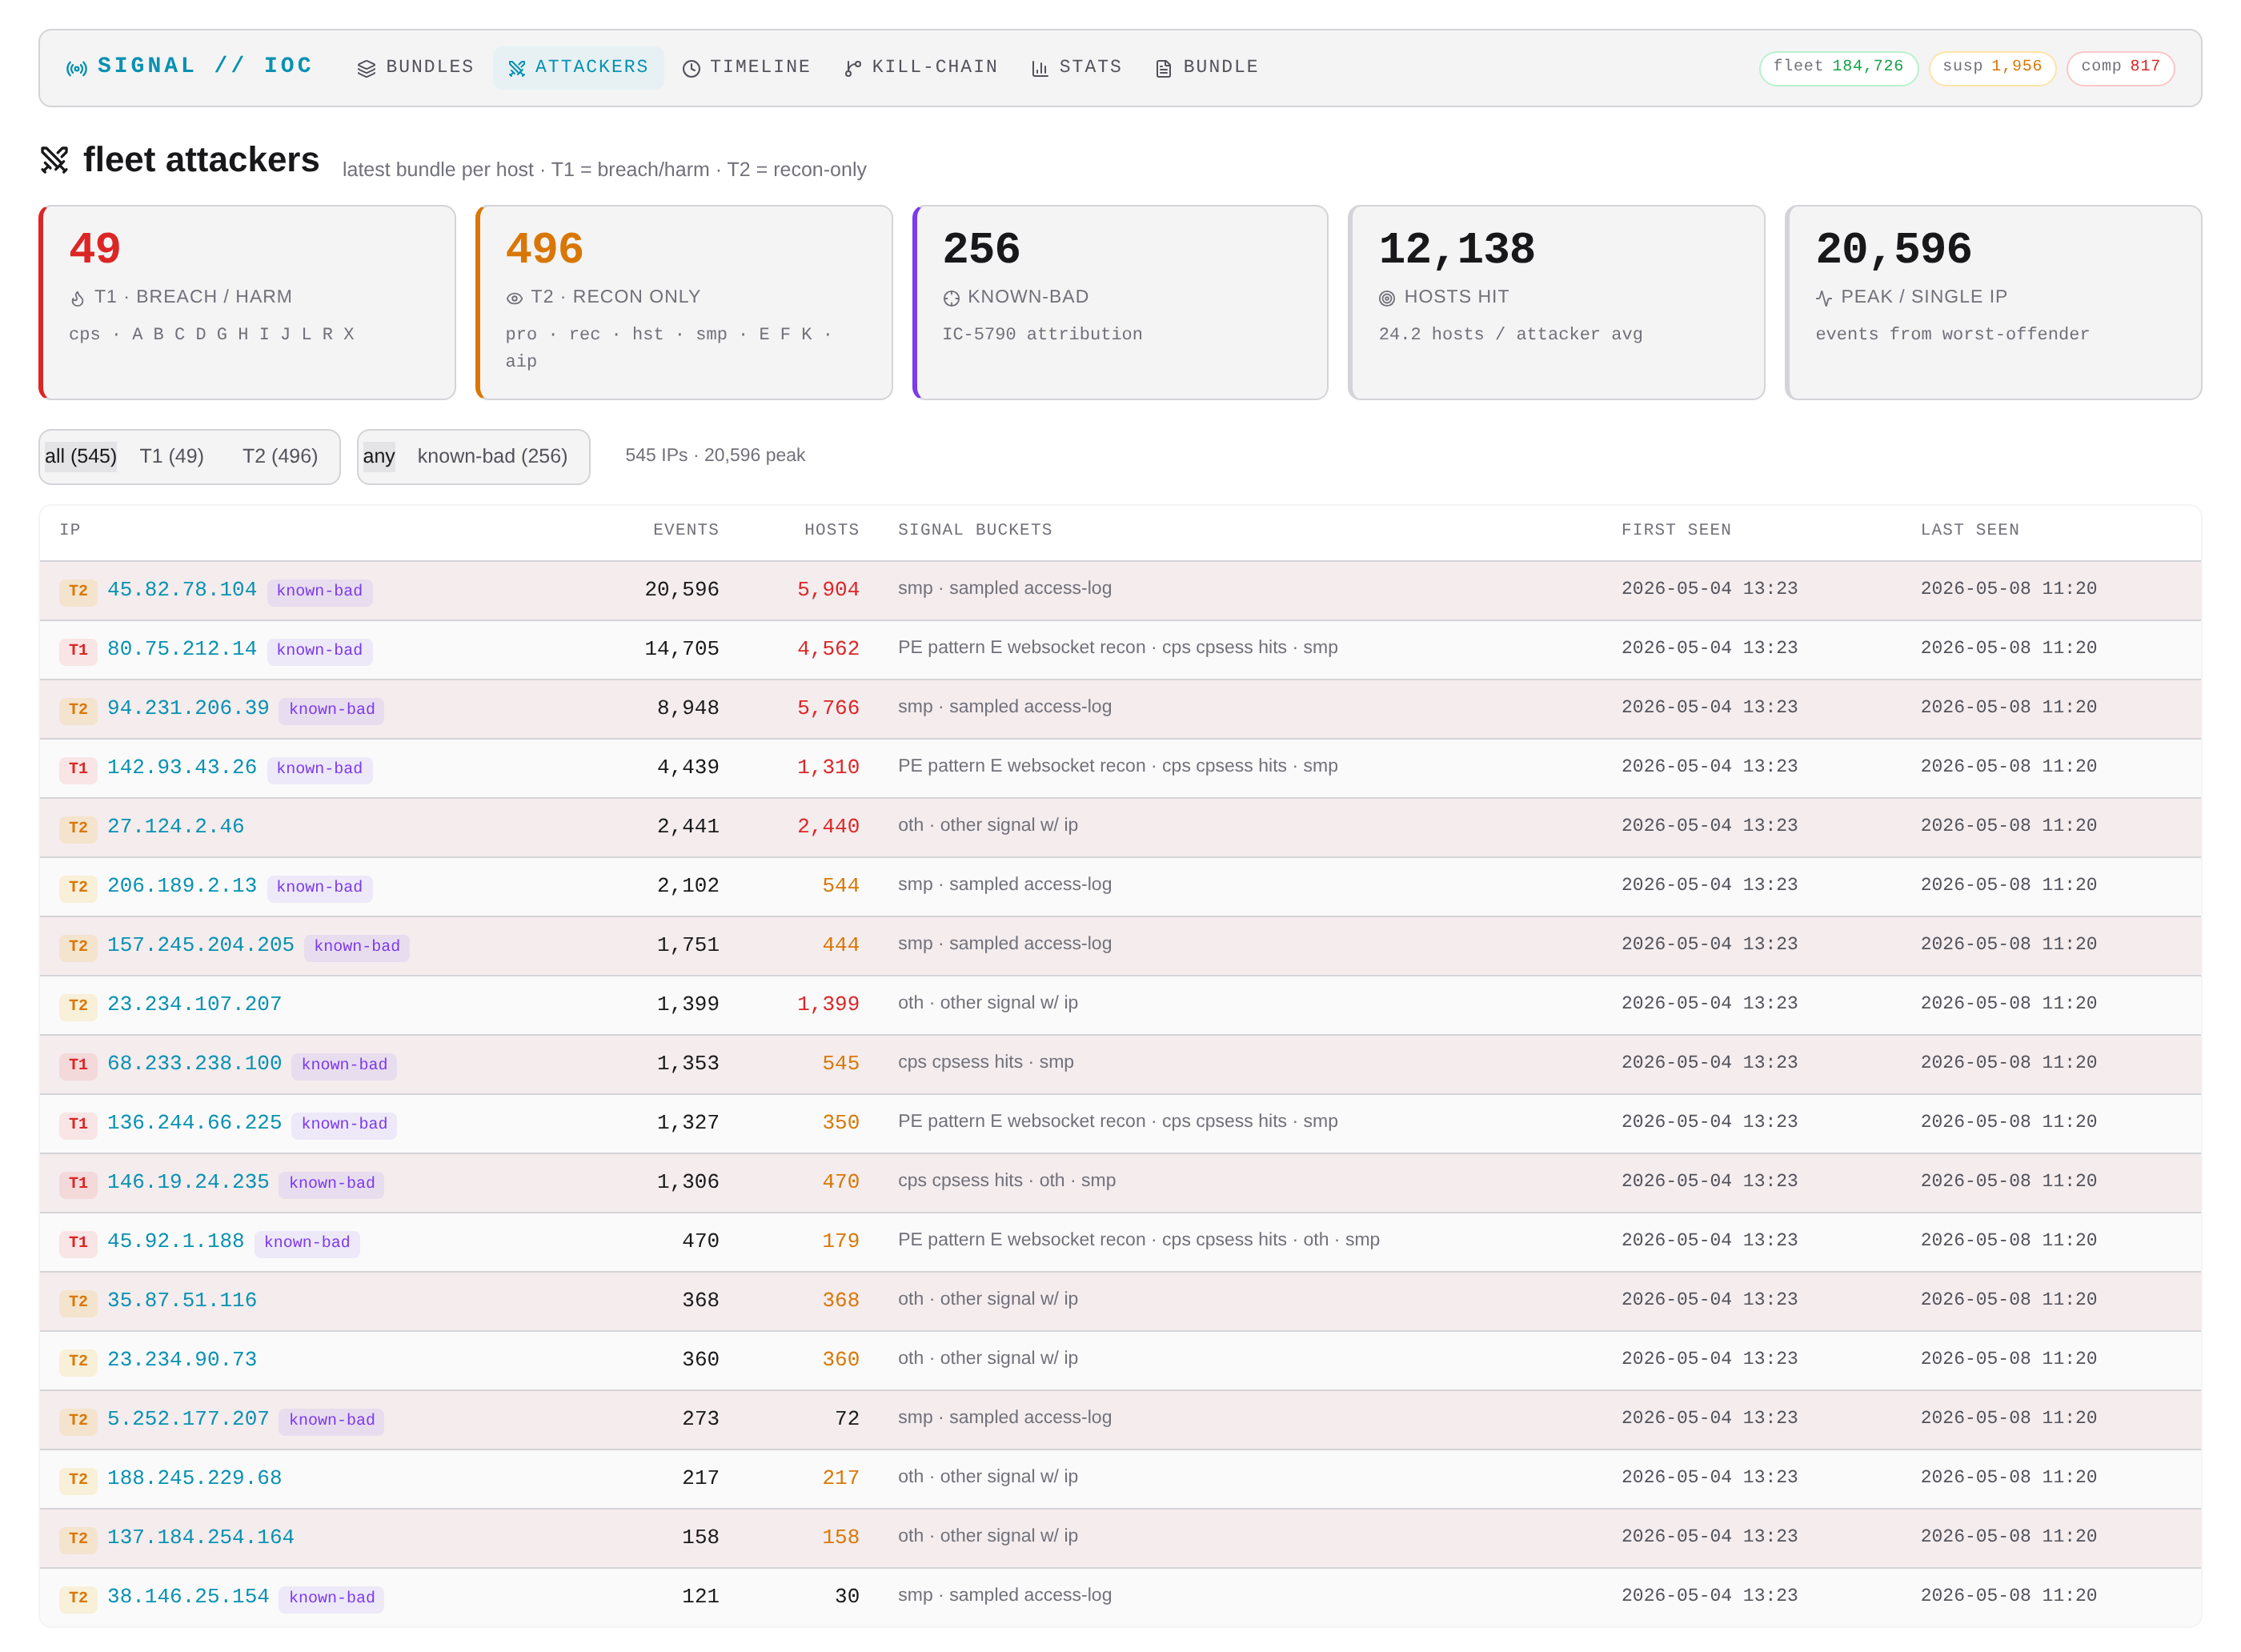Click the Bundle document icon
The height and width of the screenshot is (1652, 2241).
[x=1163, y=68]
